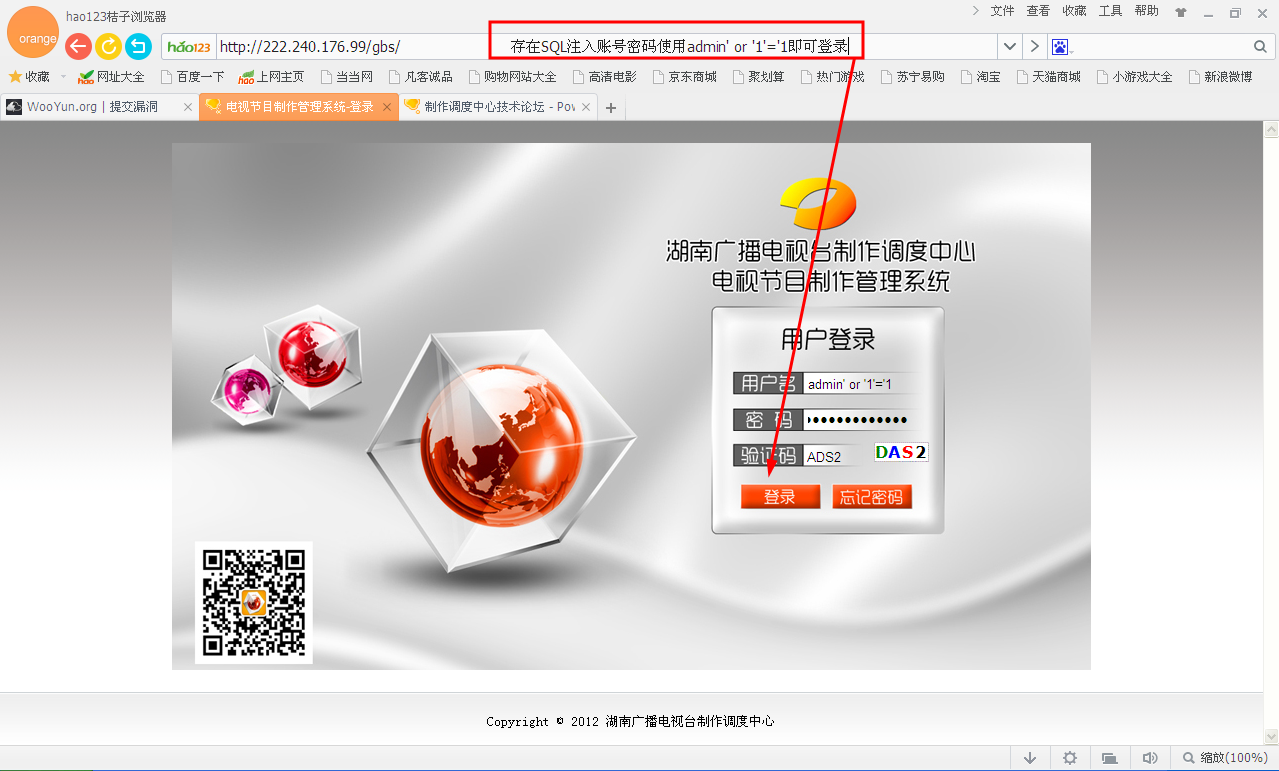Open the 网址大全 bookmark
Viewport: 1279px width, 771px height.
coord(111,76)
